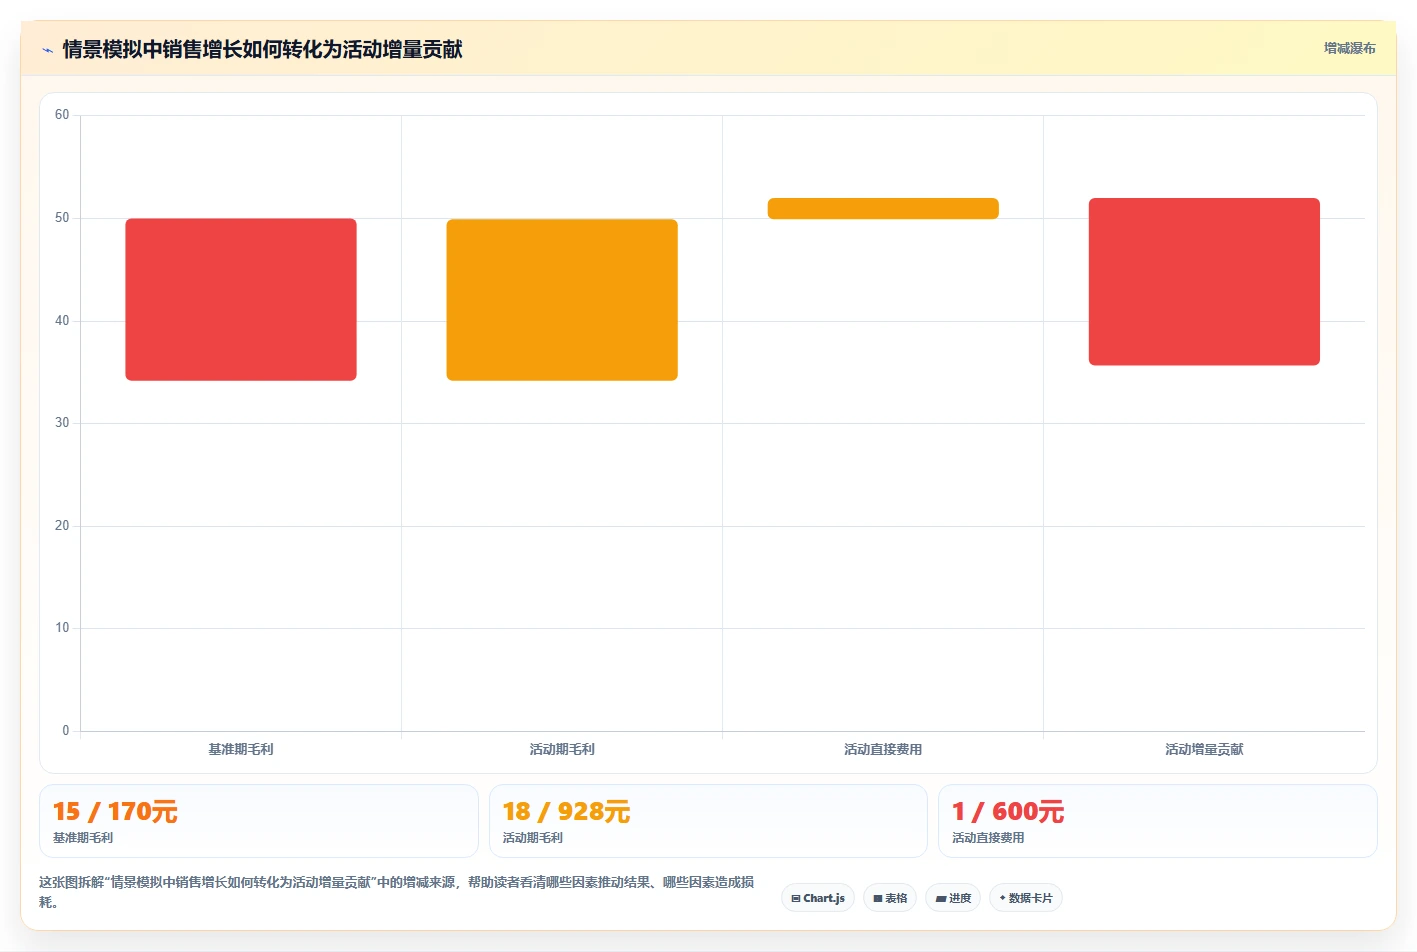Click the y-axis value 50
This screenshot has width=1417, height=952.
pos(62,218)
